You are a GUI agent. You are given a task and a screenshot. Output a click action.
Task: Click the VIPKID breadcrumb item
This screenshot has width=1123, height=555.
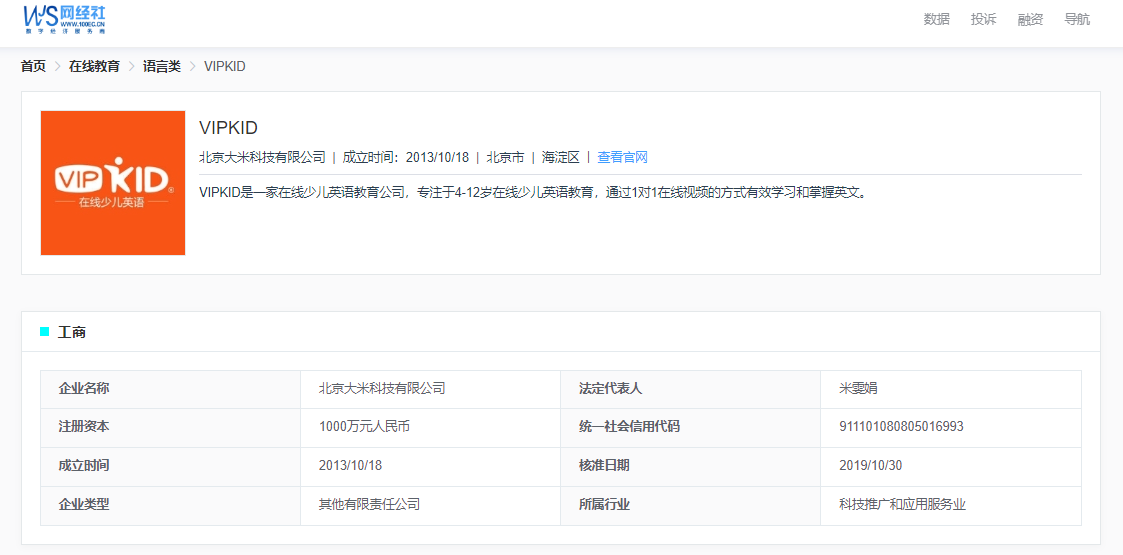(x=224, y=66)
